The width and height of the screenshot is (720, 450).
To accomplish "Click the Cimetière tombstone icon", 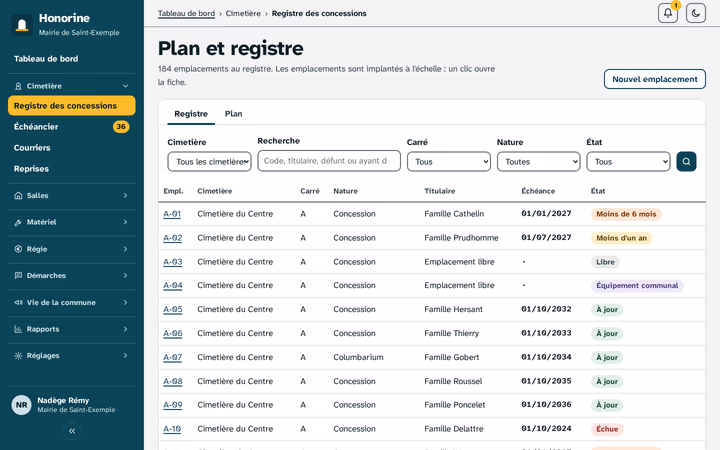I will (18, 86).
